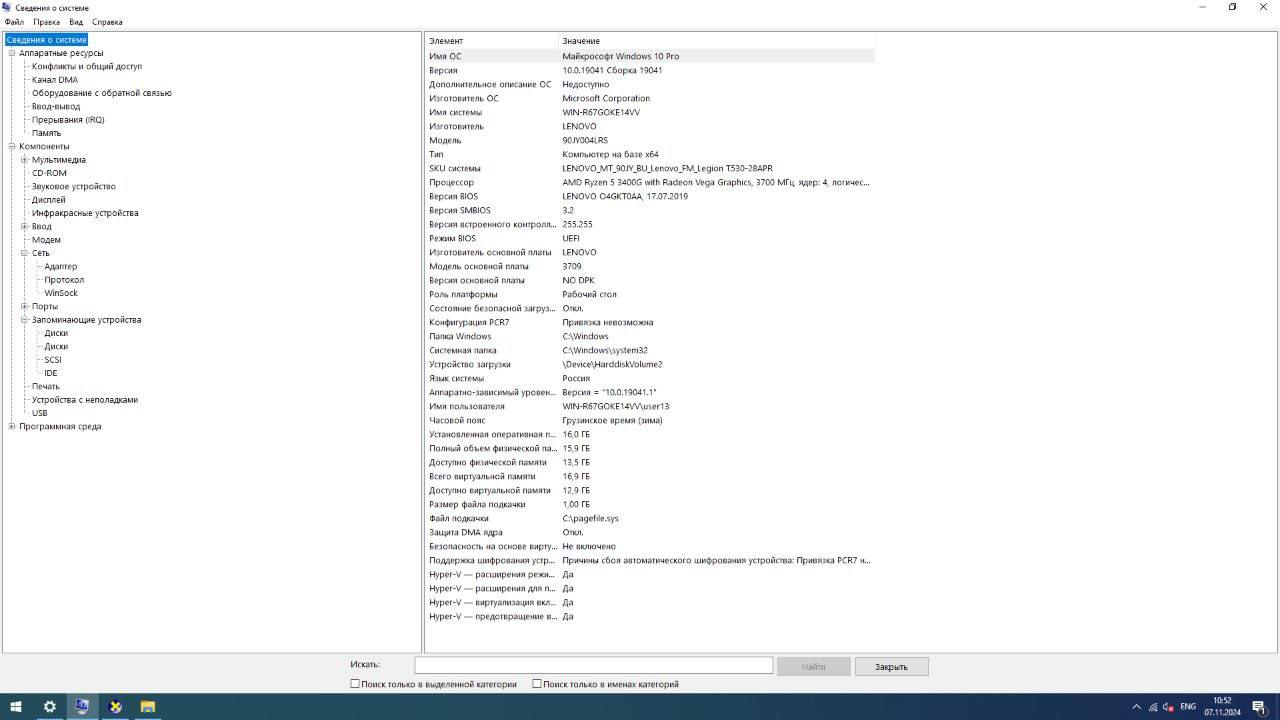Click the Версия BIOS row

pyautogui.click(x=650, y=196)
